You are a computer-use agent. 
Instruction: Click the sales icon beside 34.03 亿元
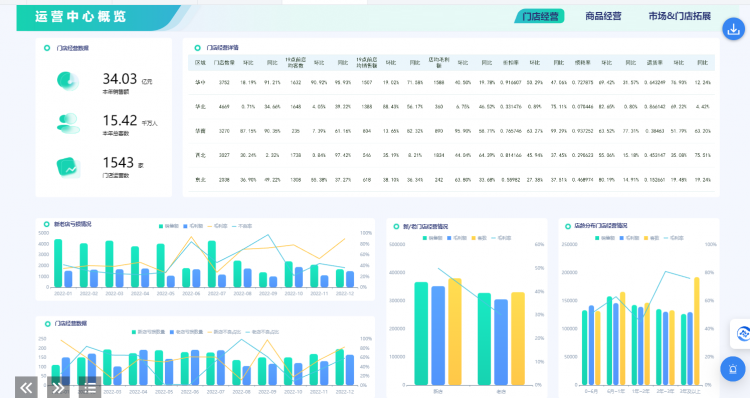coord(68,81)
